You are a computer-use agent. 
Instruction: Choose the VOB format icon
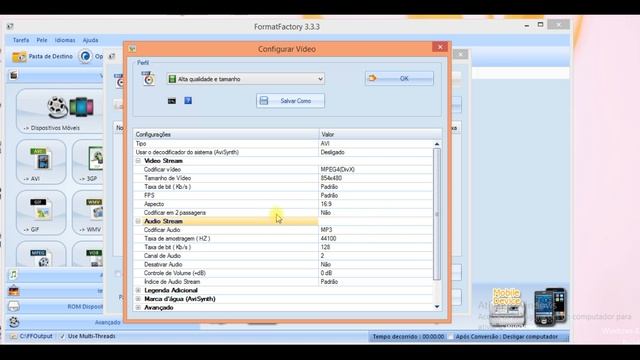[95, 258]
